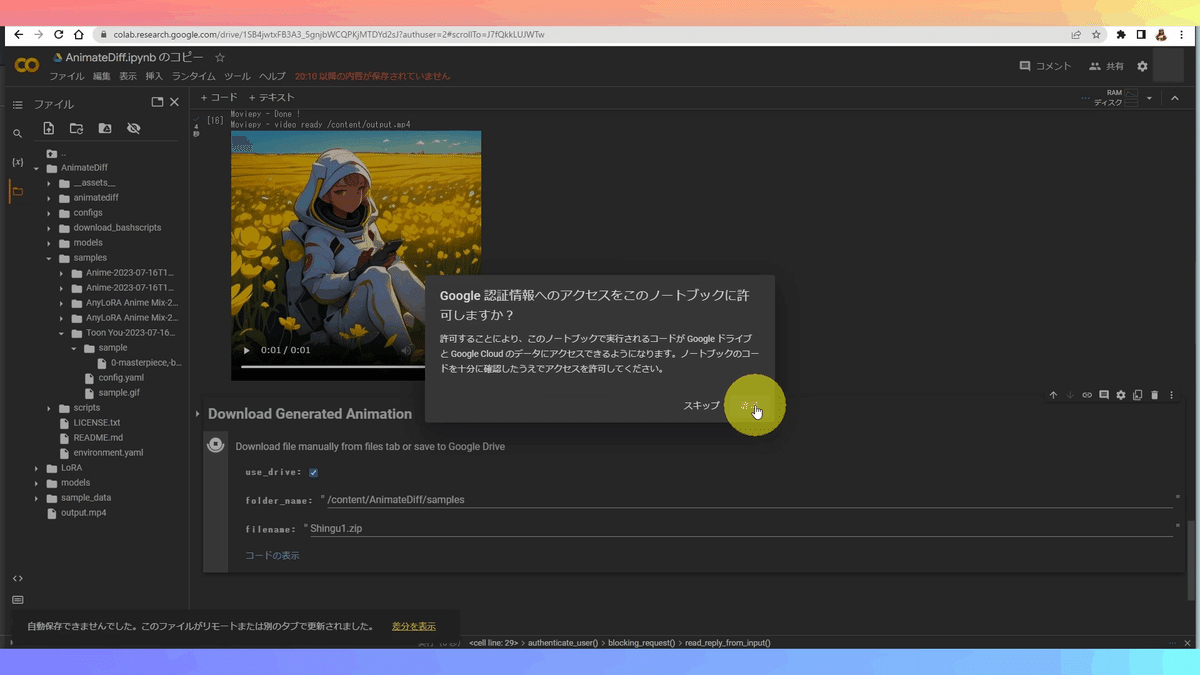The height and width of the screenshot is (675, 1200).
Task: Go back in browser history
Action: [x=18, y=34]
